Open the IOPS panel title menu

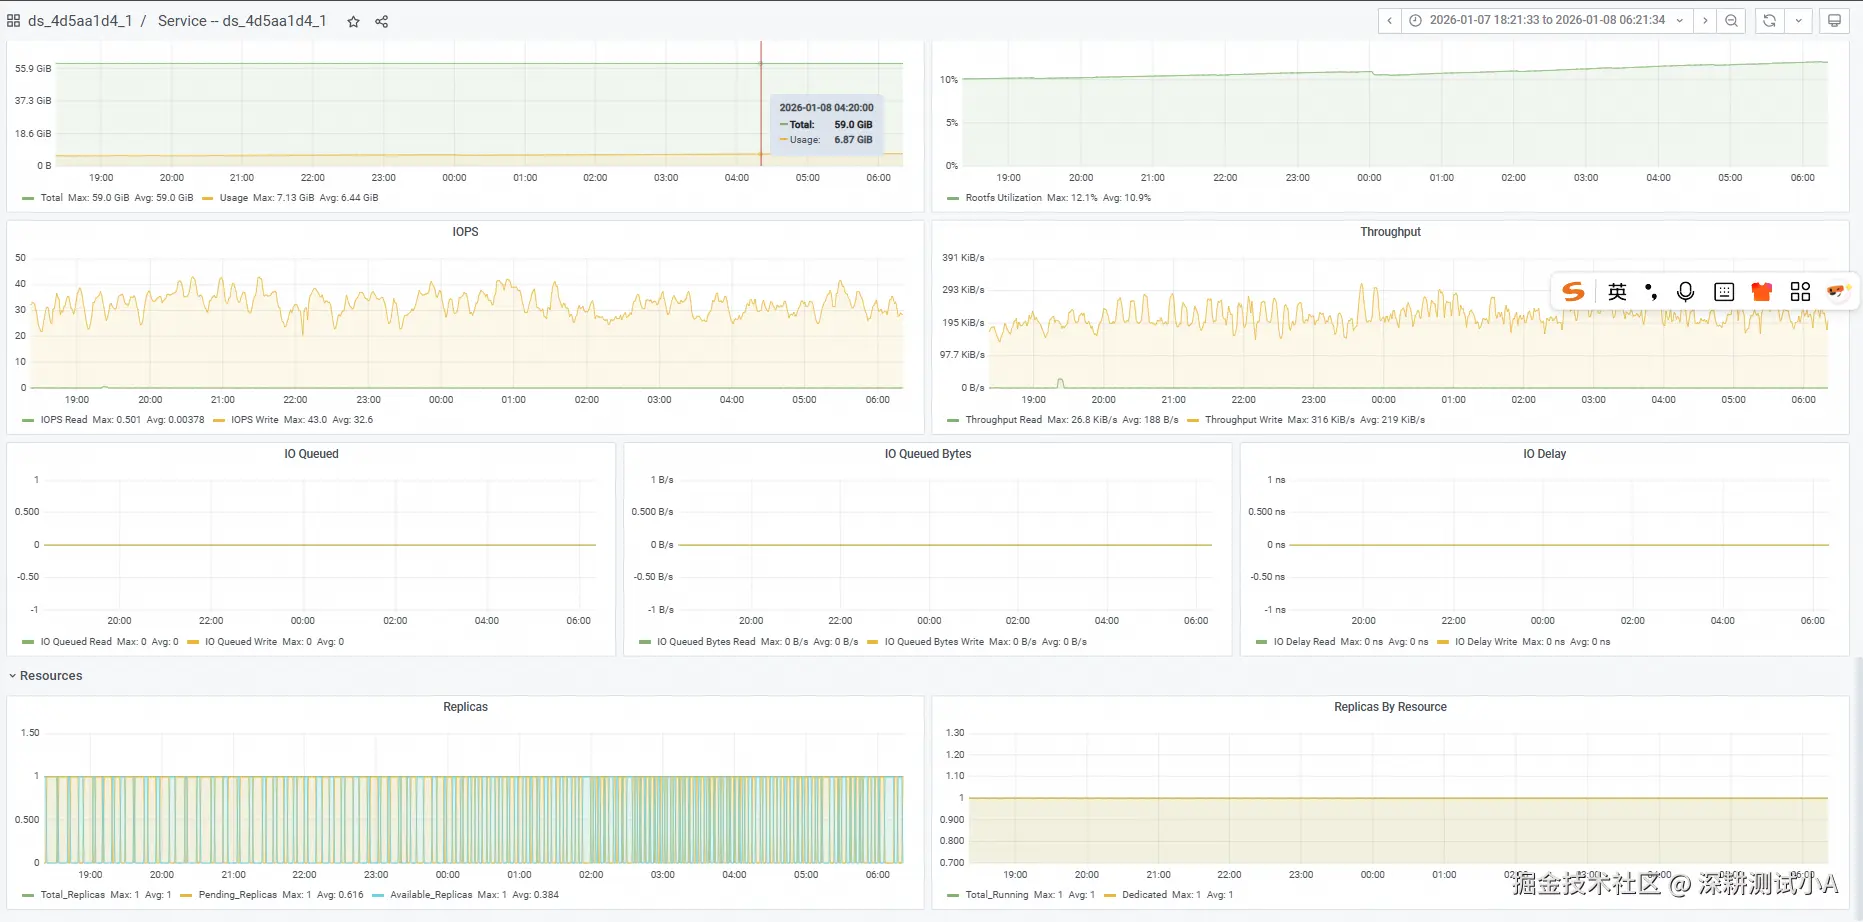[465, 232]
